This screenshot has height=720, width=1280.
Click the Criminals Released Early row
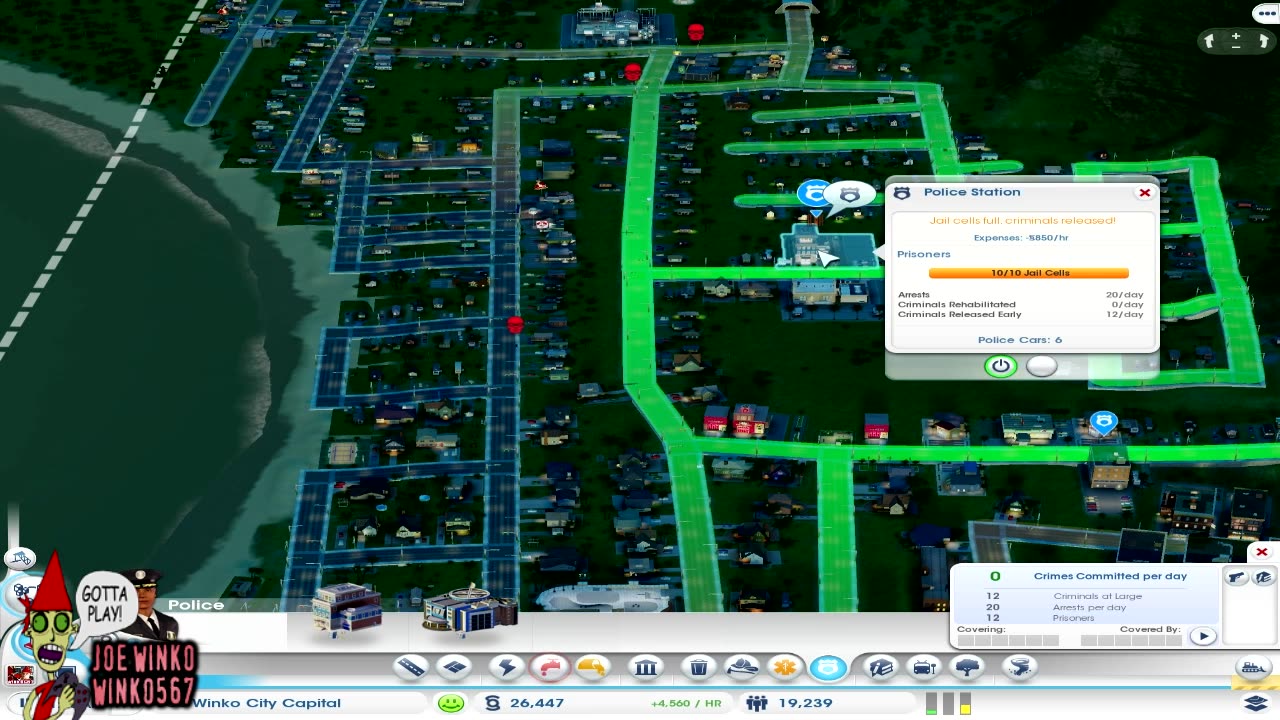coord(1021,314)
